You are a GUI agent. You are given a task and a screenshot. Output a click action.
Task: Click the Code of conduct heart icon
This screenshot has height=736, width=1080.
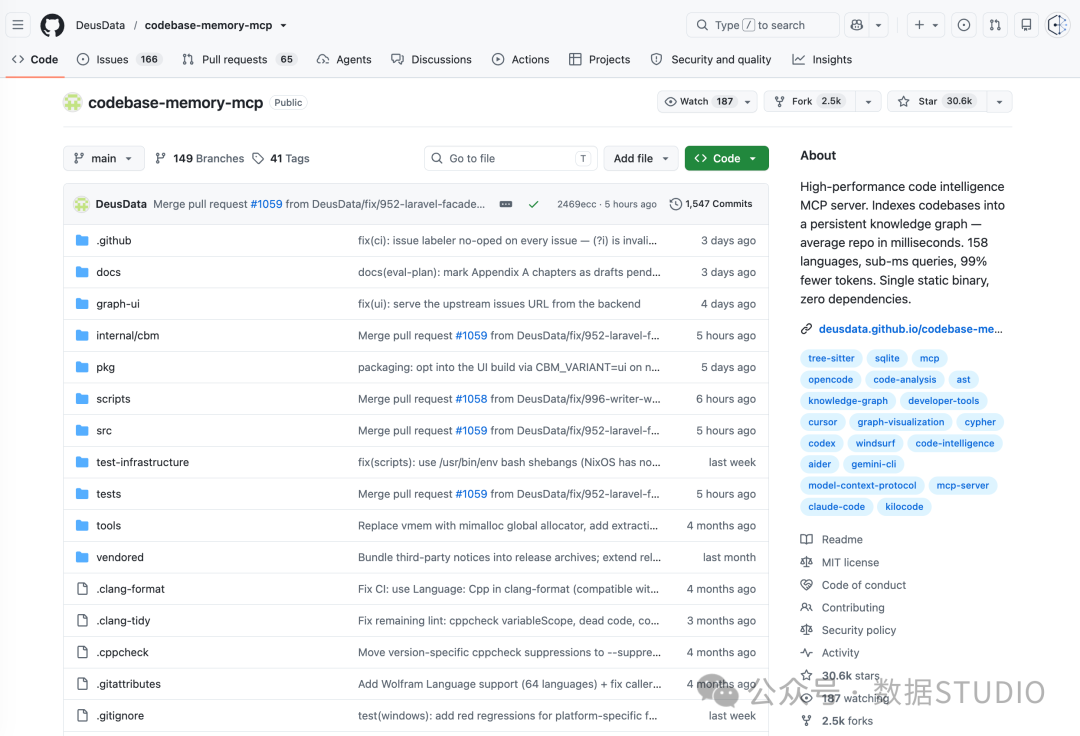point(806,585)
